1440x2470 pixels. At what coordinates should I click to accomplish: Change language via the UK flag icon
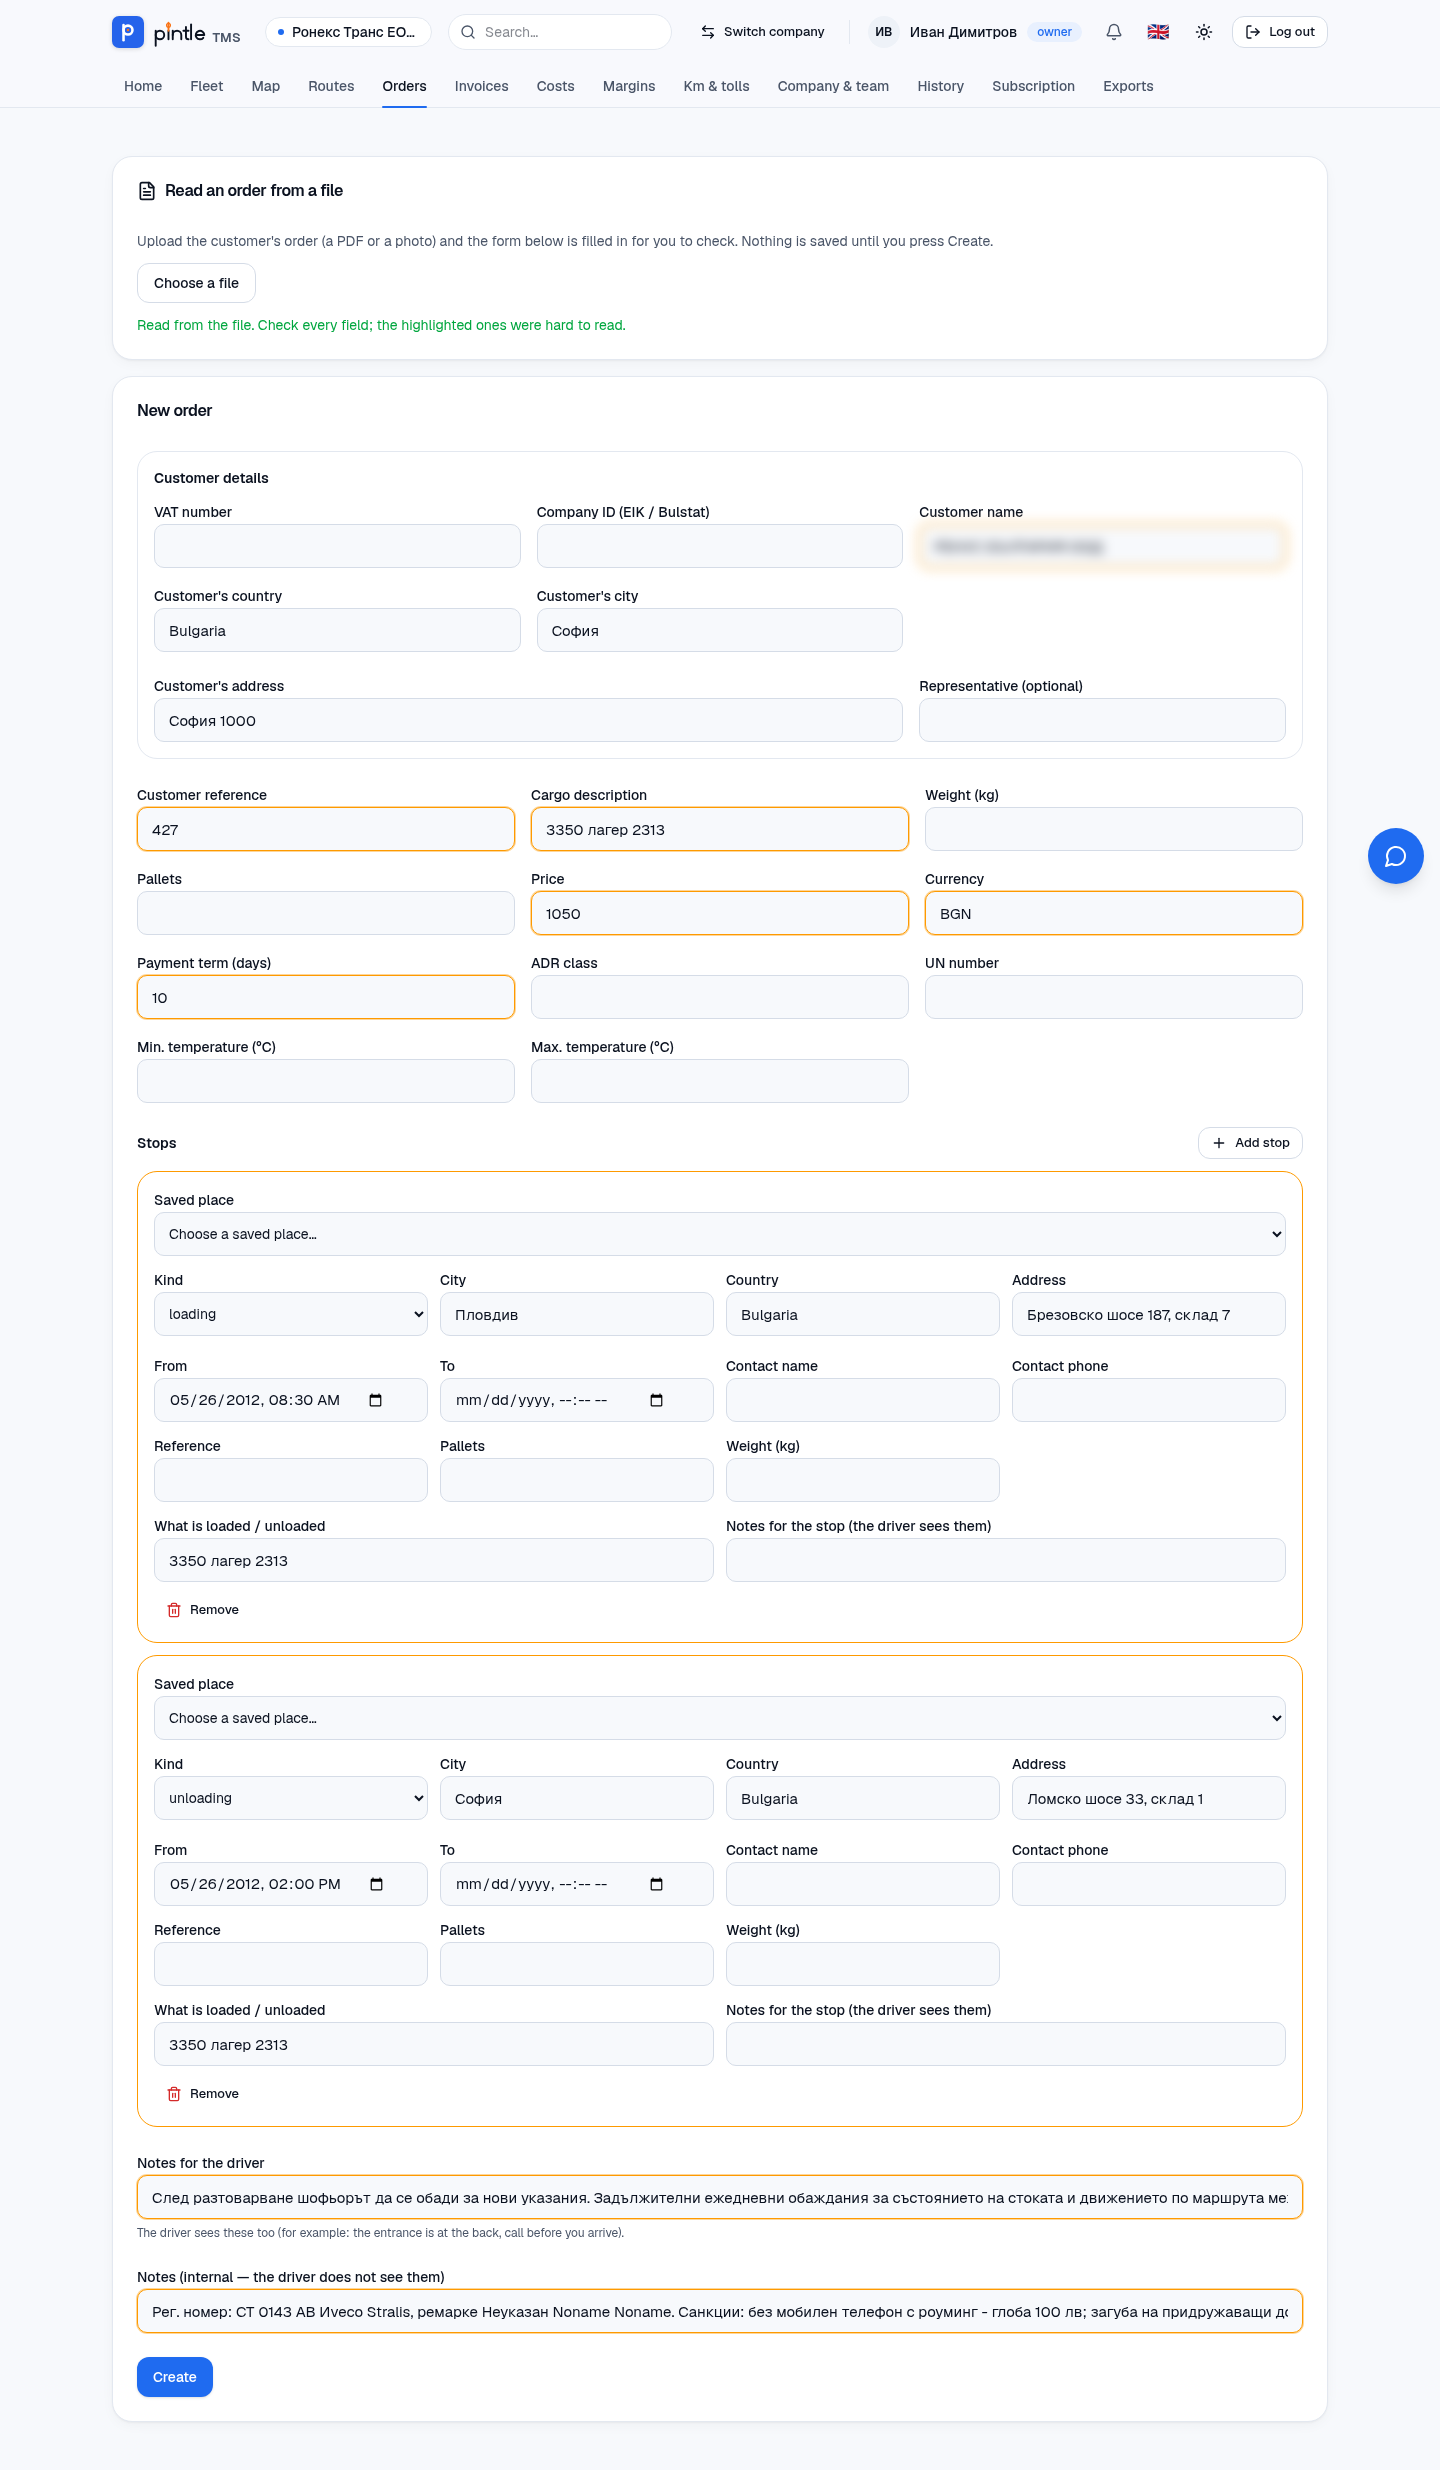[x=1158, y=32]
